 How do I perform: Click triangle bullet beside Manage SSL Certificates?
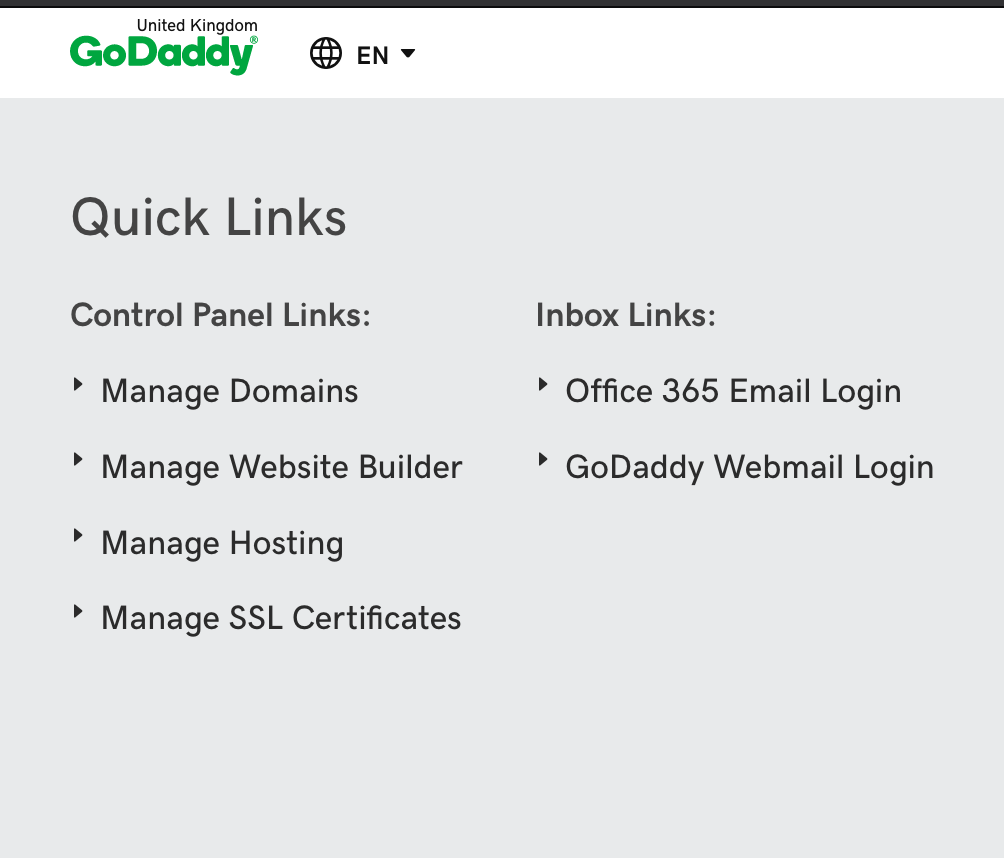(x=78, y=611)
